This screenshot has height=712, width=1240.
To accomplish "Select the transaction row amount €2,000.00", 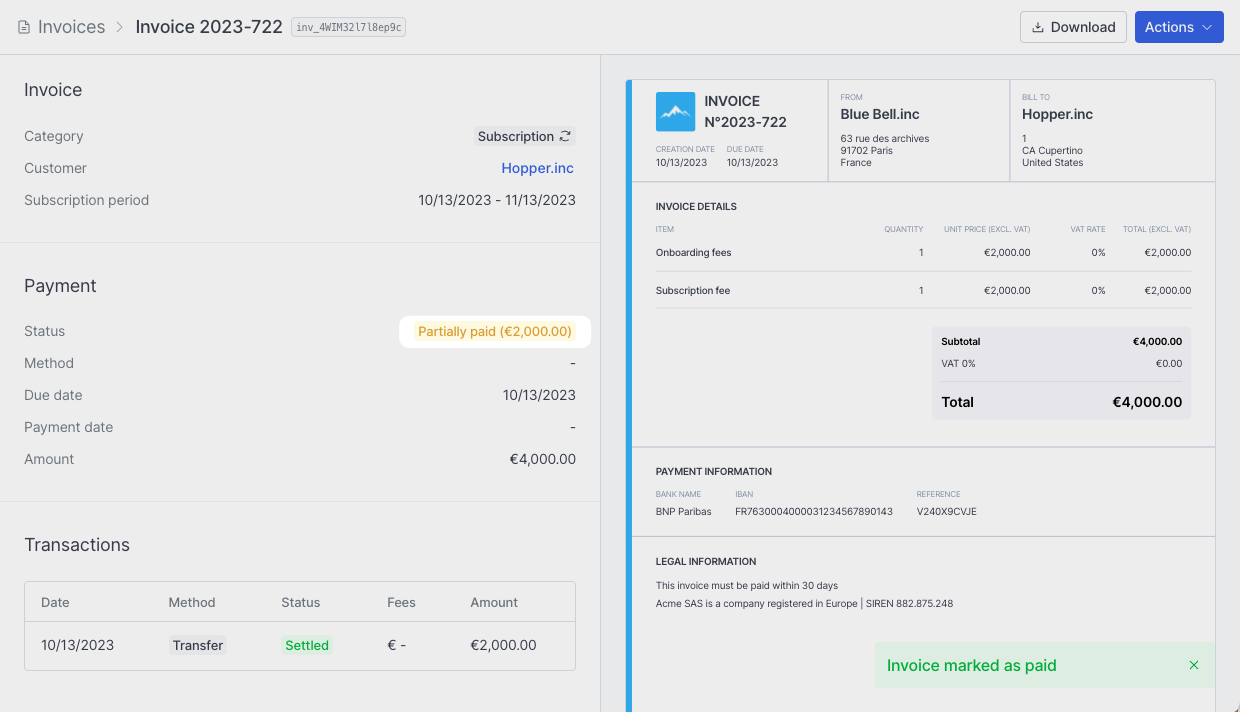I will (503, 645).
